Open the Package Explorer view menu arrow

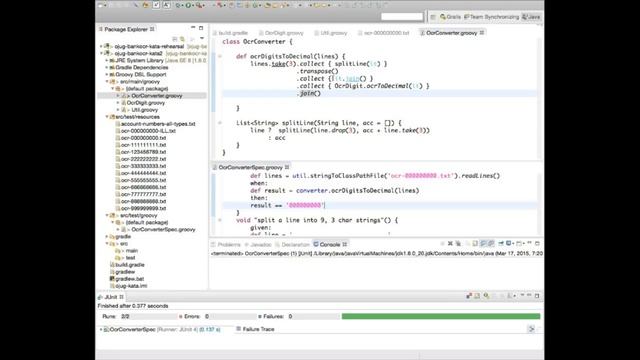[202, 39]
